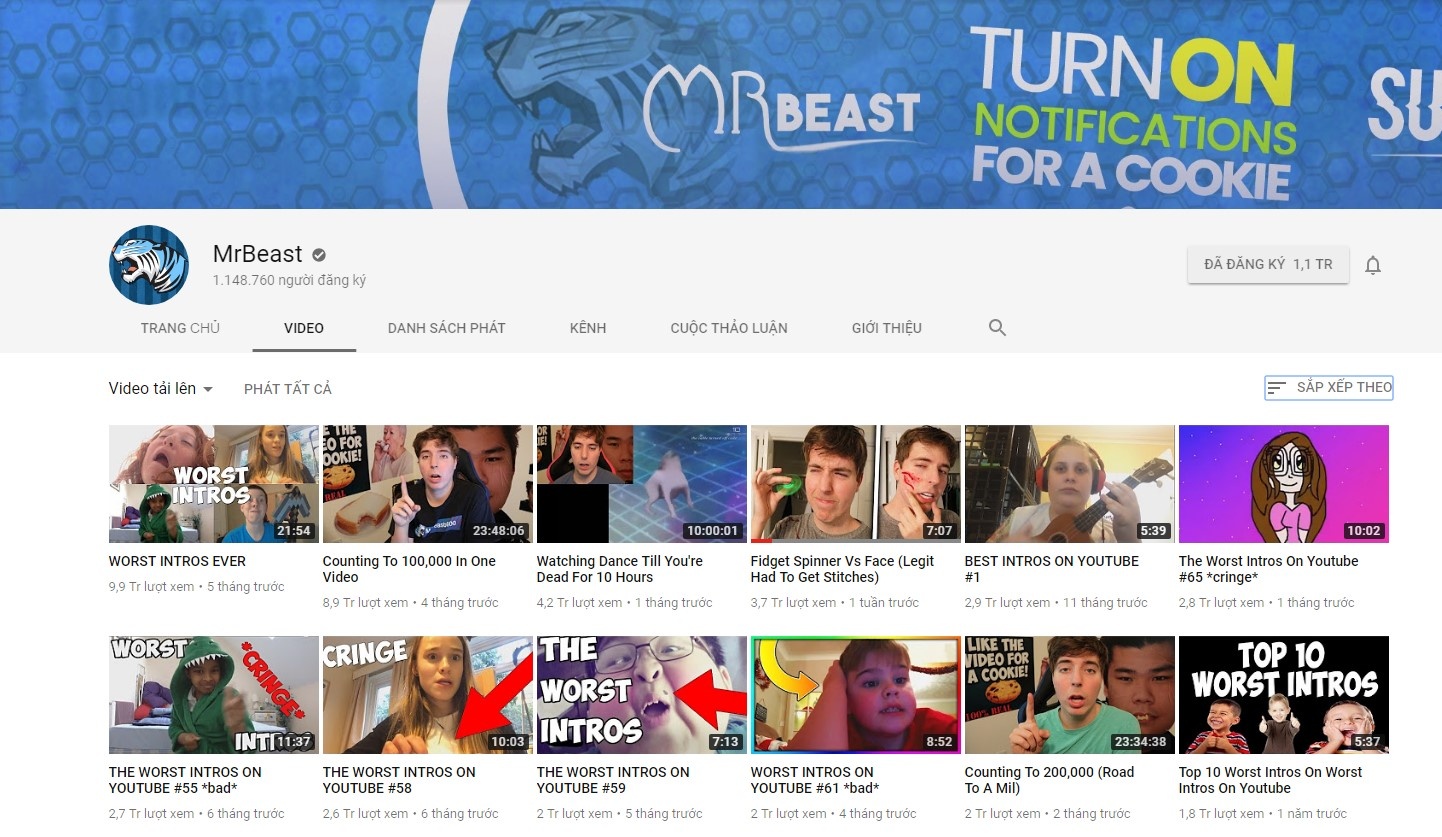The image size is (1442, 837).
Task: Switch to the TRANG CHỦ tab
Action: point(179,327)
